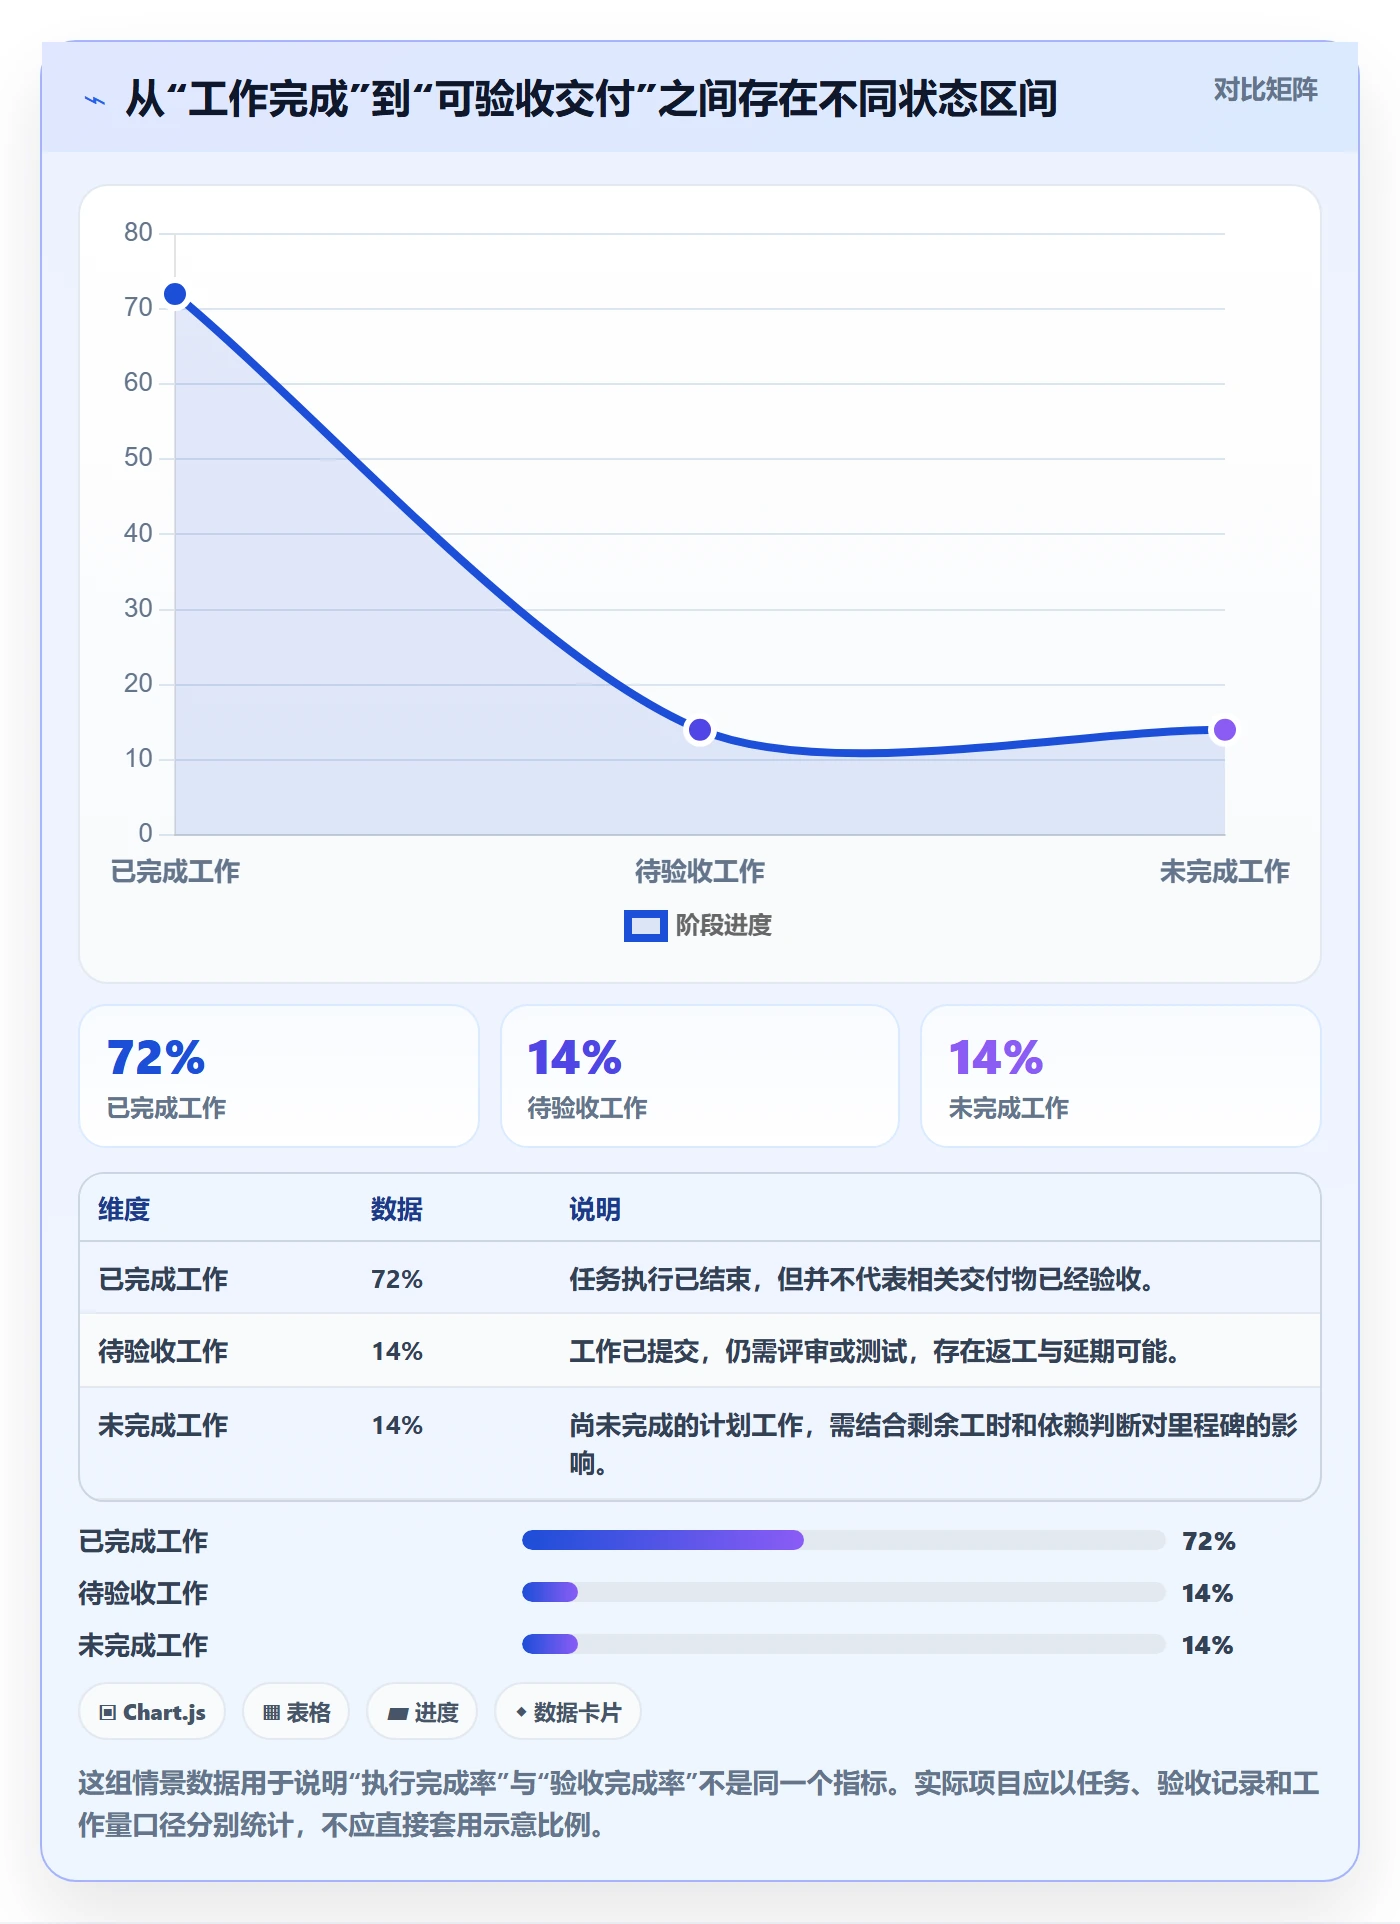The height and width of the screenshot is (1924, 1400).
Task: Click the grid icon in the 表格 chip
Action: coord(271,1713)
